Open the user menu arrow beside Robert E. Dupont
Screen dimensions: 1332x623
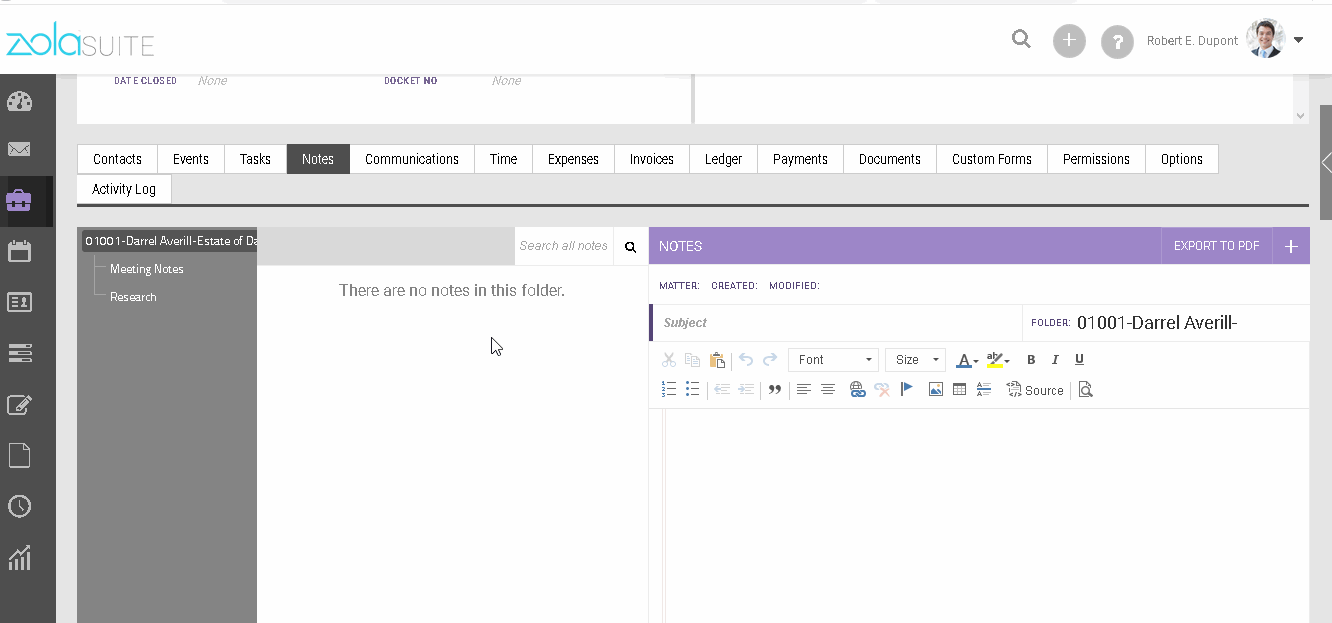click(x=1298, y=41)
